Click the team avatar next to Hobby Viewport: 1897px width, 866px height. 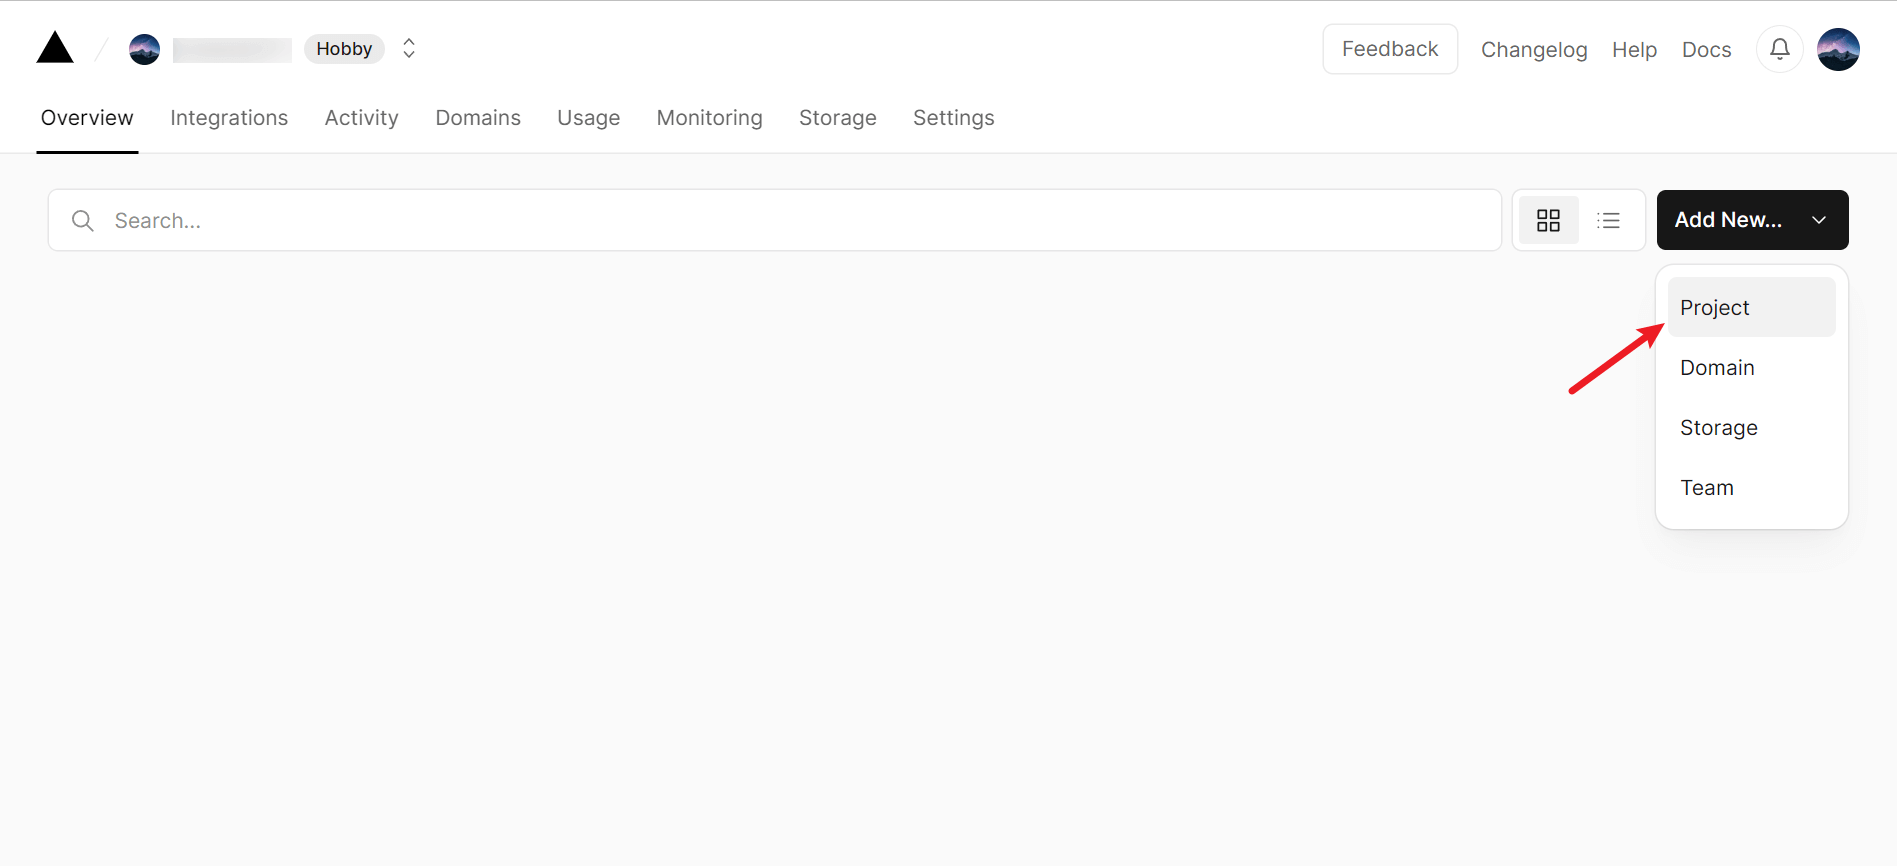tap(145, 49)
